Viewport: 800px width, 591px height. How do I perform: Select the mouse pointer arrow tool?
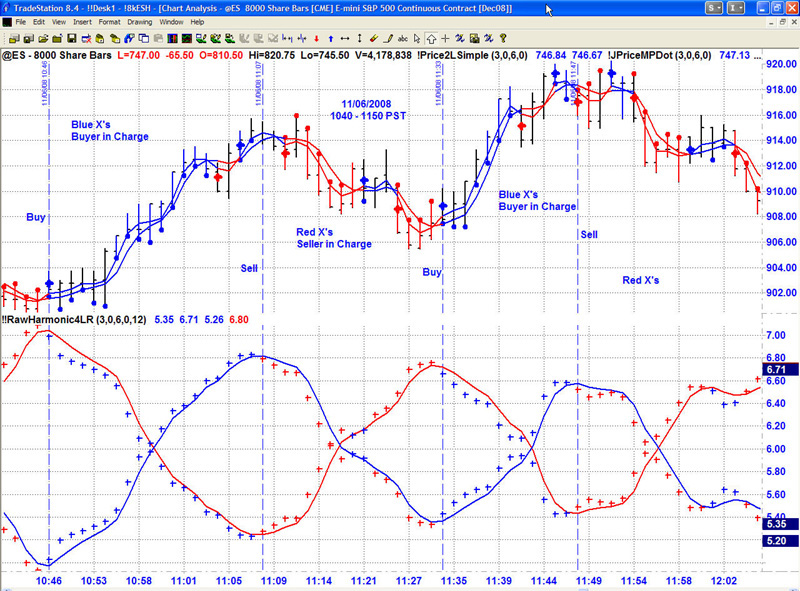click(x=417, y=39)
